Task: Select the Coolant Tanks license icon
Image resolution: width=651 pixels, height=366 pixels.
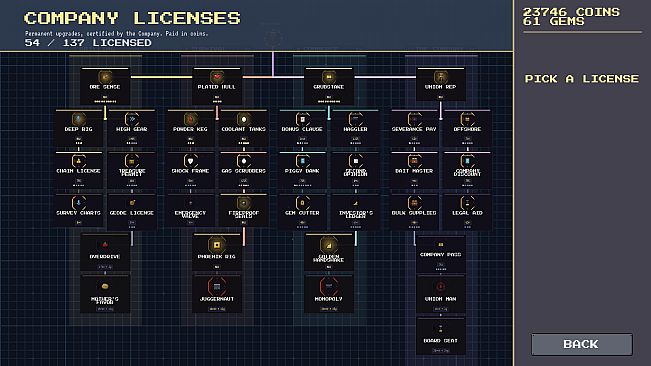Action: click(x=244, y=119)
